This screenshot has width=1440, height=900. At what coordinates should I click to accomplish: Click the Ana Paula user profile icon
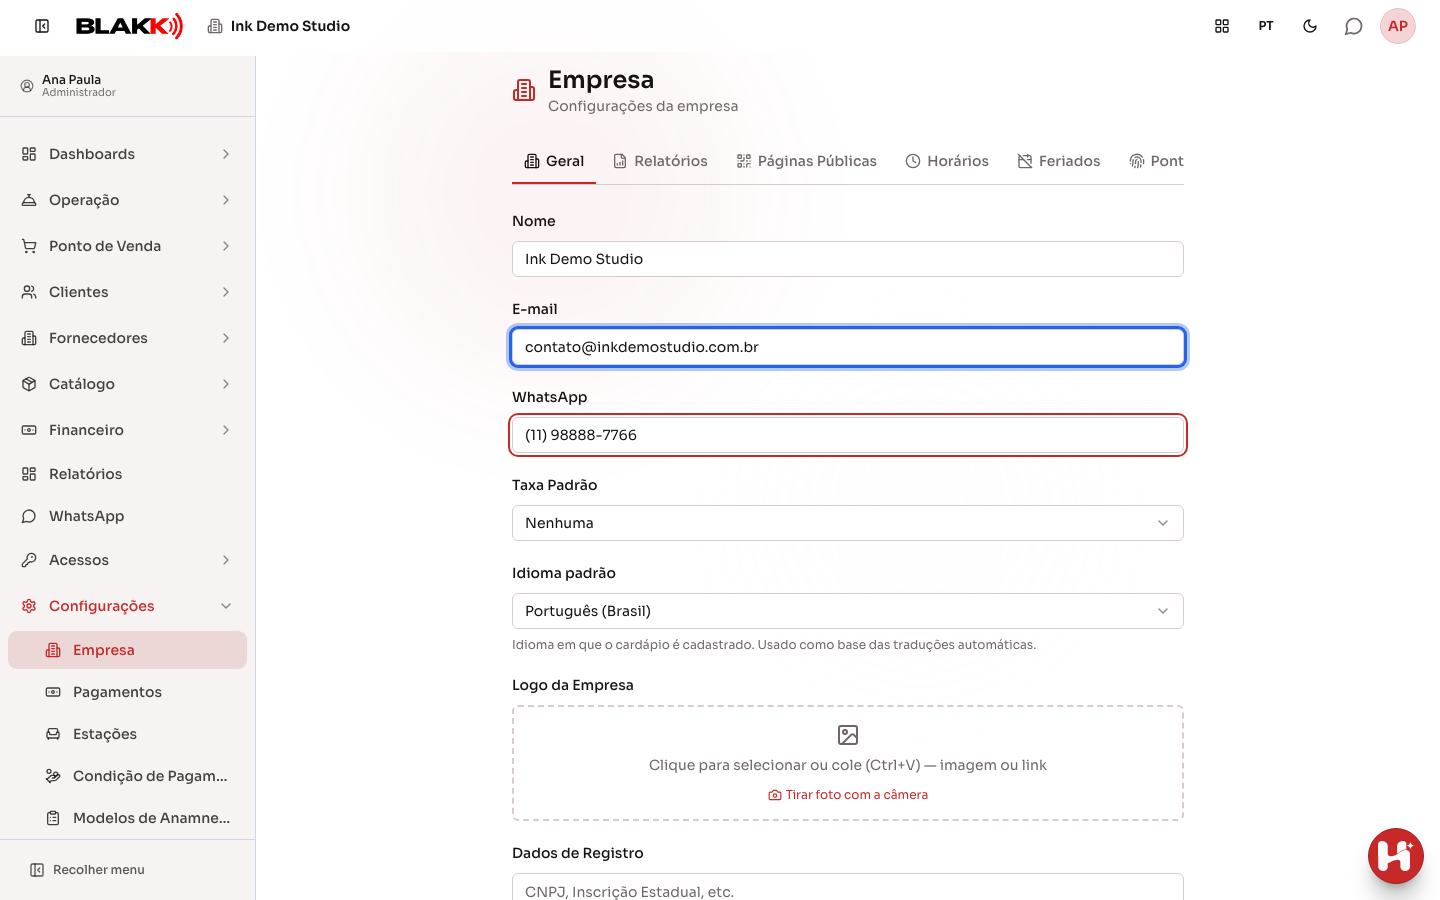(x=27, y=86)
